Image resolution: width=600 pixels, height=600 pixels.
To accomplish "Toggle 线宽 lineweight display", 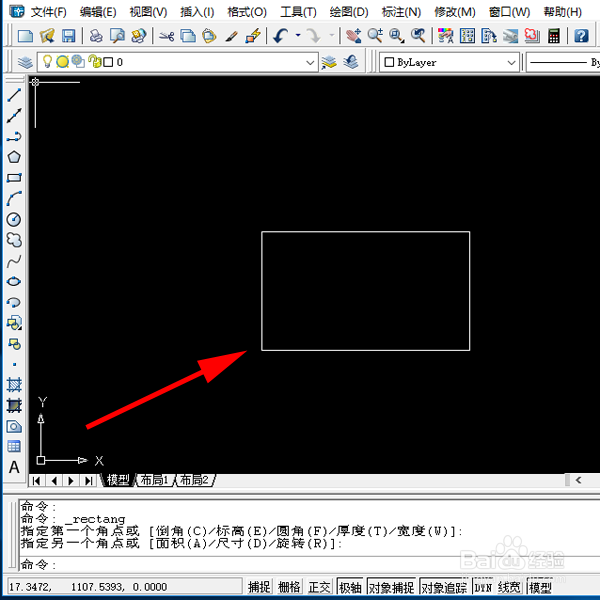I will coord(509,587).
